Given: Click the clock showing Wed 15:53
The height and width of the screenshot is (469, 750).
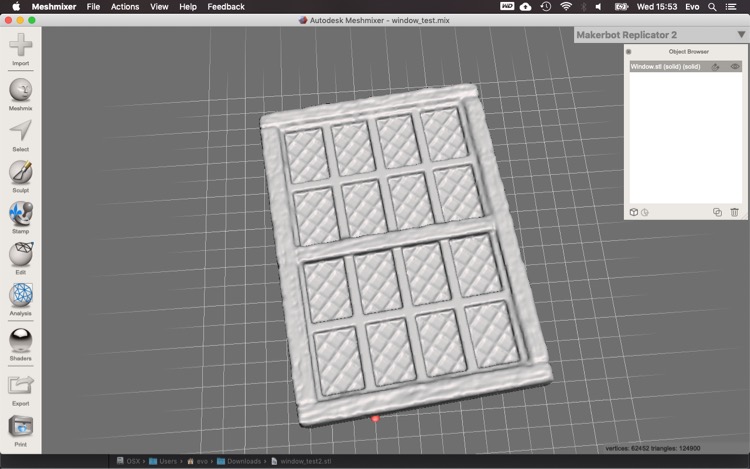Looking at the screenshot, I should pos(657,7).
